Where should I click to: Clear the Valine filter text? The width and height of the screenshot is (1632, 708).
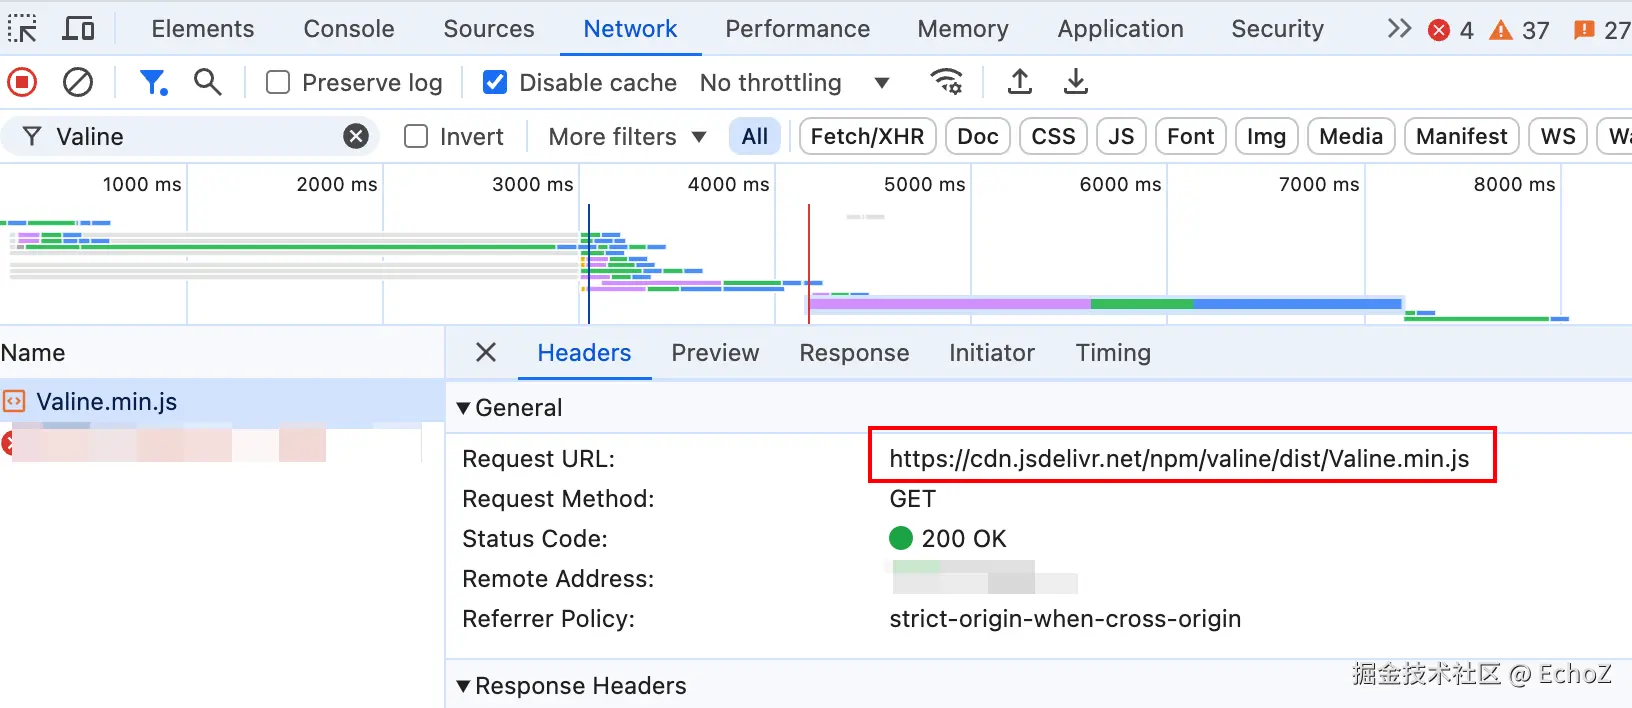pyautogui.click(x=356, y=136)
